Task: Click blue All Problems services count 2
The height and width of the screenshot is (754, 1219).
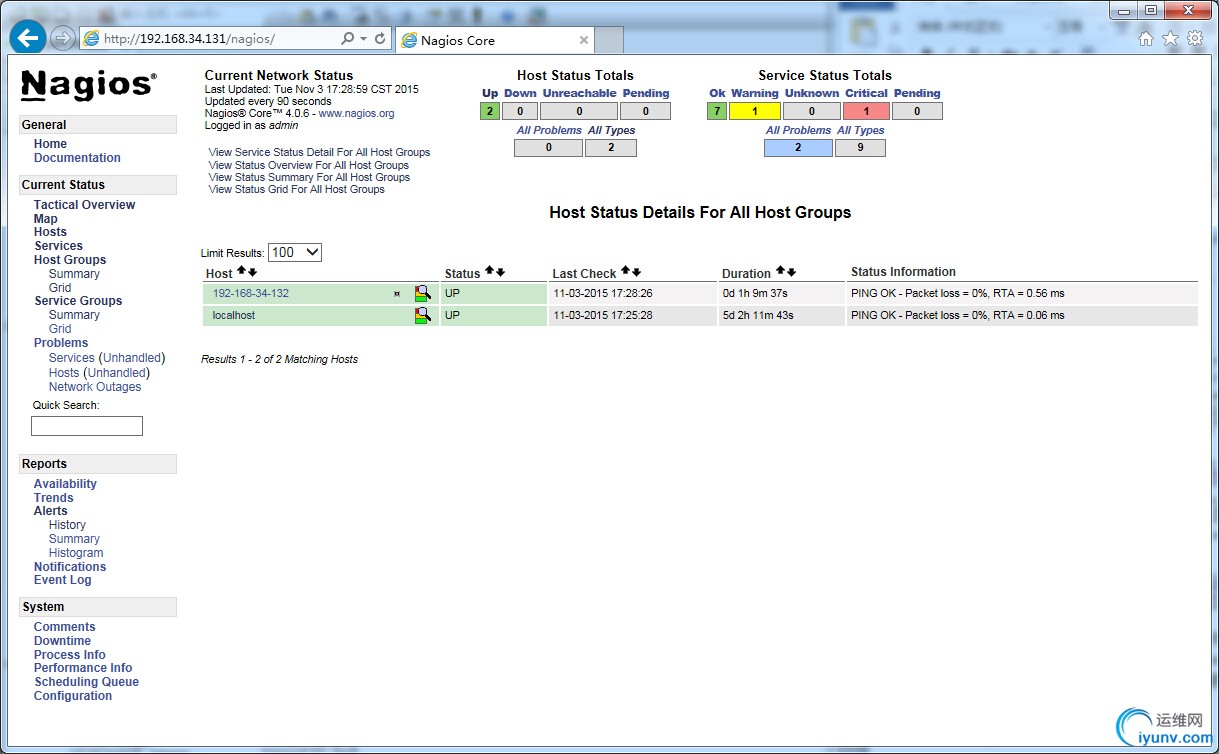Action: click(x=798, y=148)
